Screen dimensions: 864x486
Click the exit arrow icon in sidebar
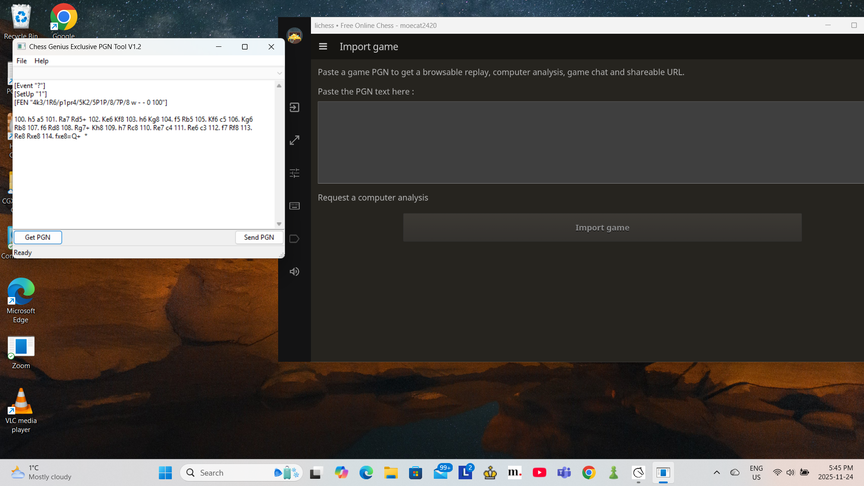[295, 107]
